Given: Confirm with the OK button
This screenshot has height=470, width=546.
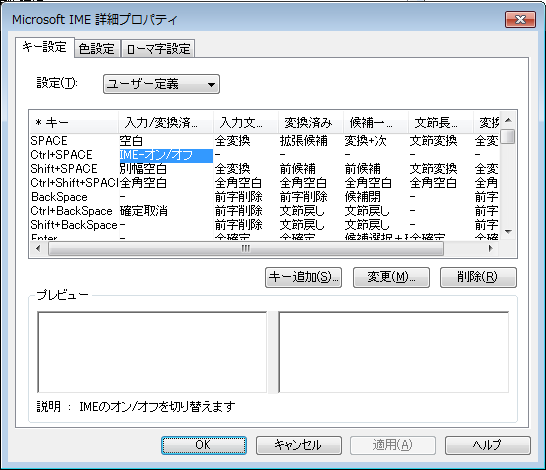Looking at the screenshot, I should [204, 445].
